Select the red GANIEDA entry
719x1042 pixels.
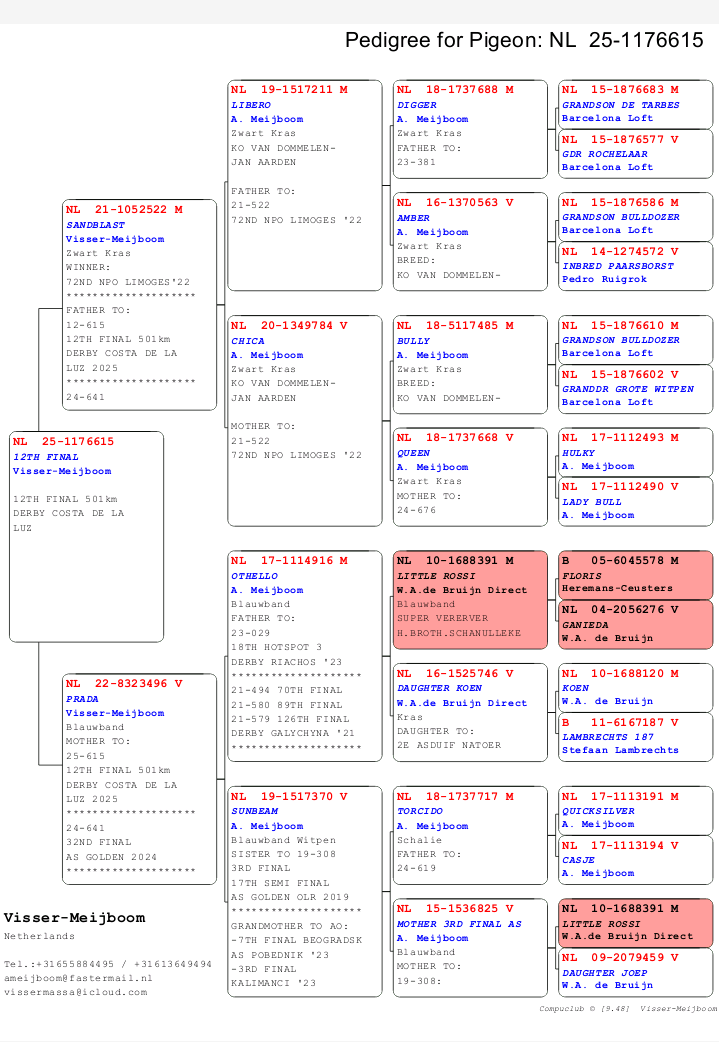pyautogui.click(x=635, y=623)
